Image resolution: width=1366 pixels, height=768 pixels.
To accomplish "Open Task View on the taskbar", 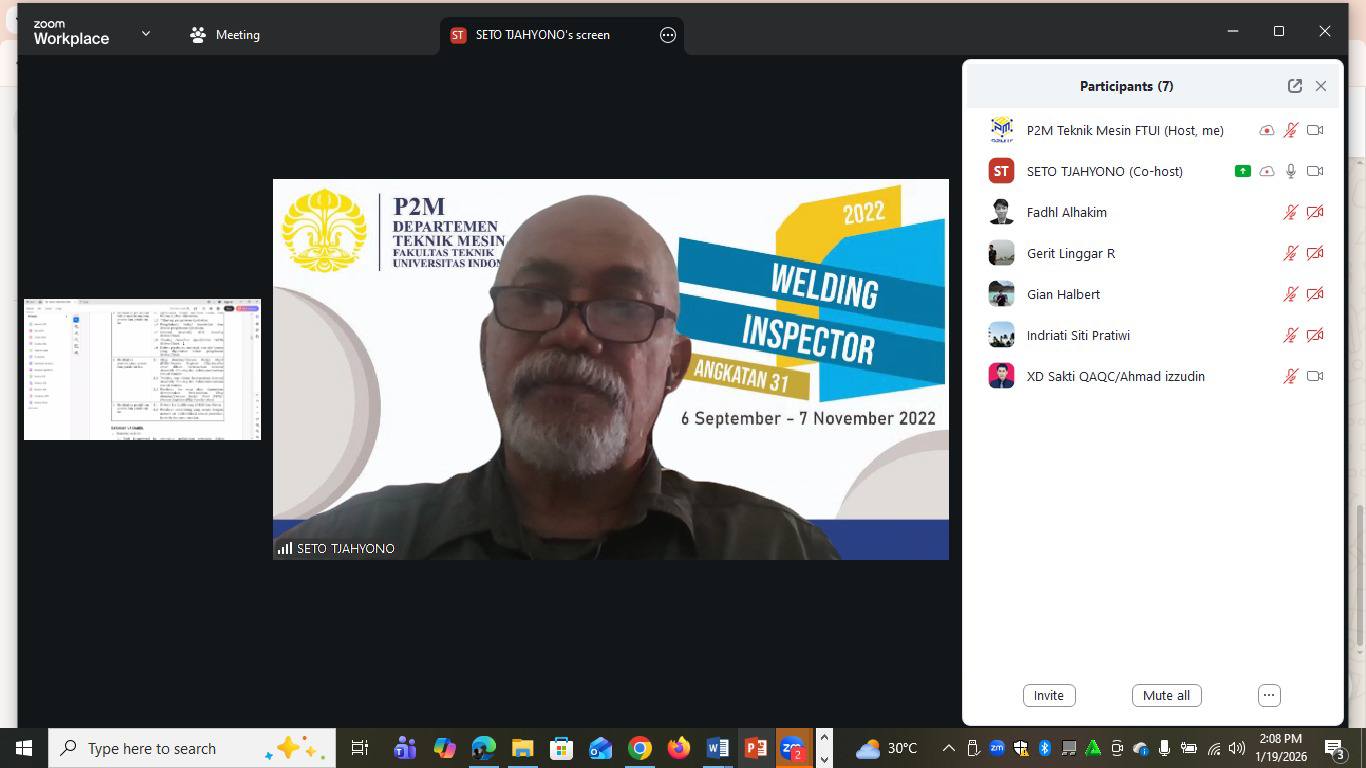I will (360, 748).
